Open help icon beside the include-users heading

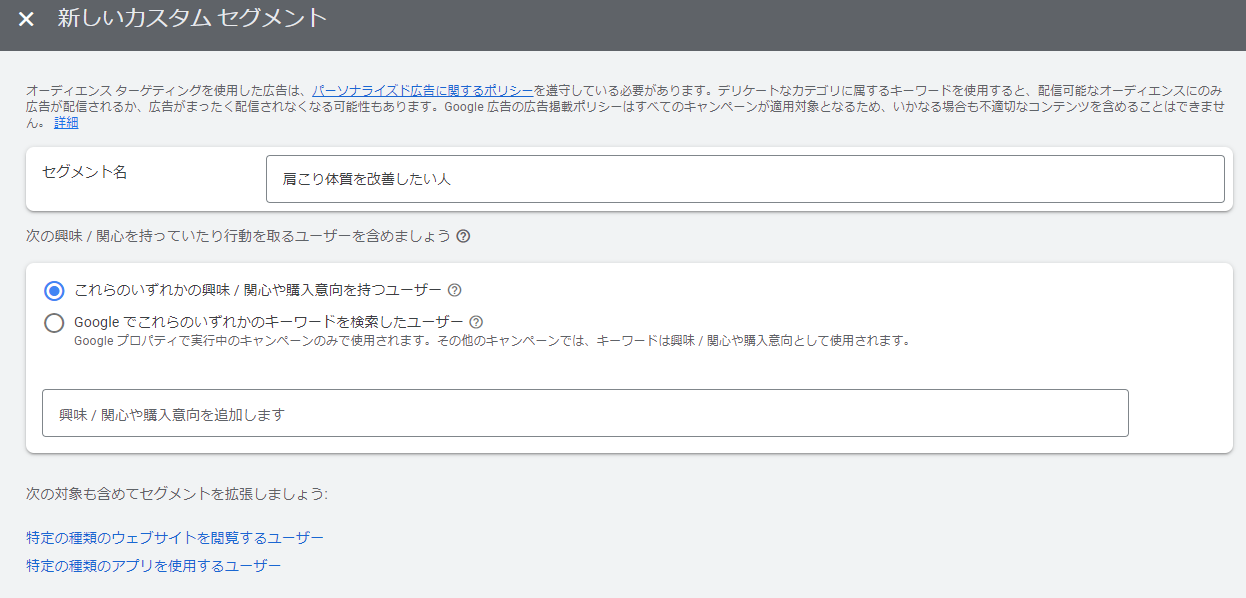point(463,237)
